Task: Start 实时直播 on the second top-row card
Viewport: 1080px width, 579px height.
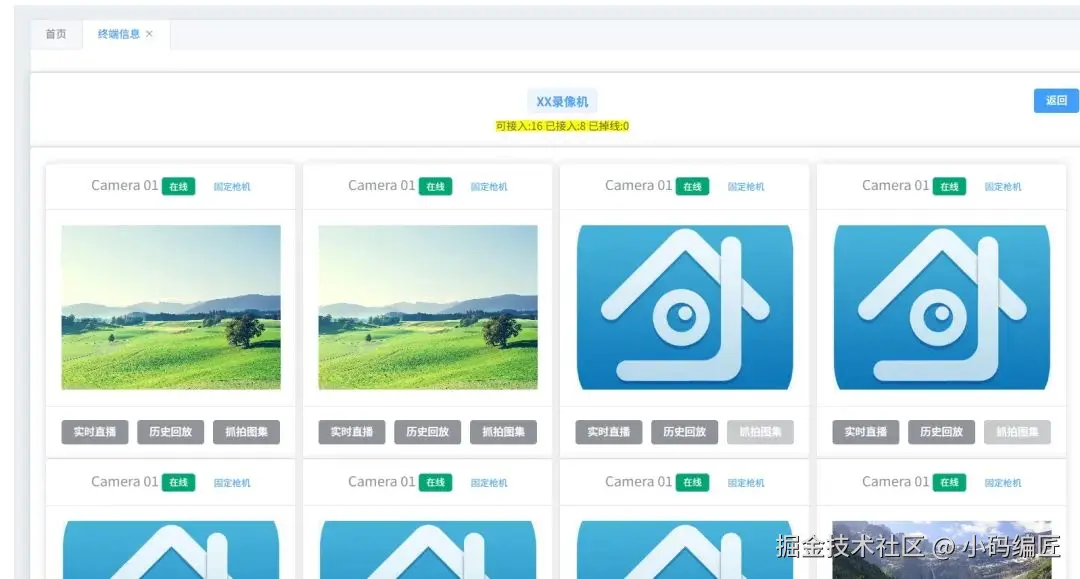Action: [352, 432]
